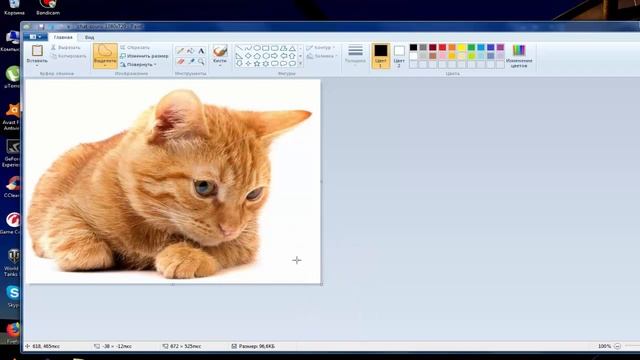Image resolution: width=640 pixels, height=360 pixels.
Task: Choose the Down arrow shape
Action: [239, 64]
